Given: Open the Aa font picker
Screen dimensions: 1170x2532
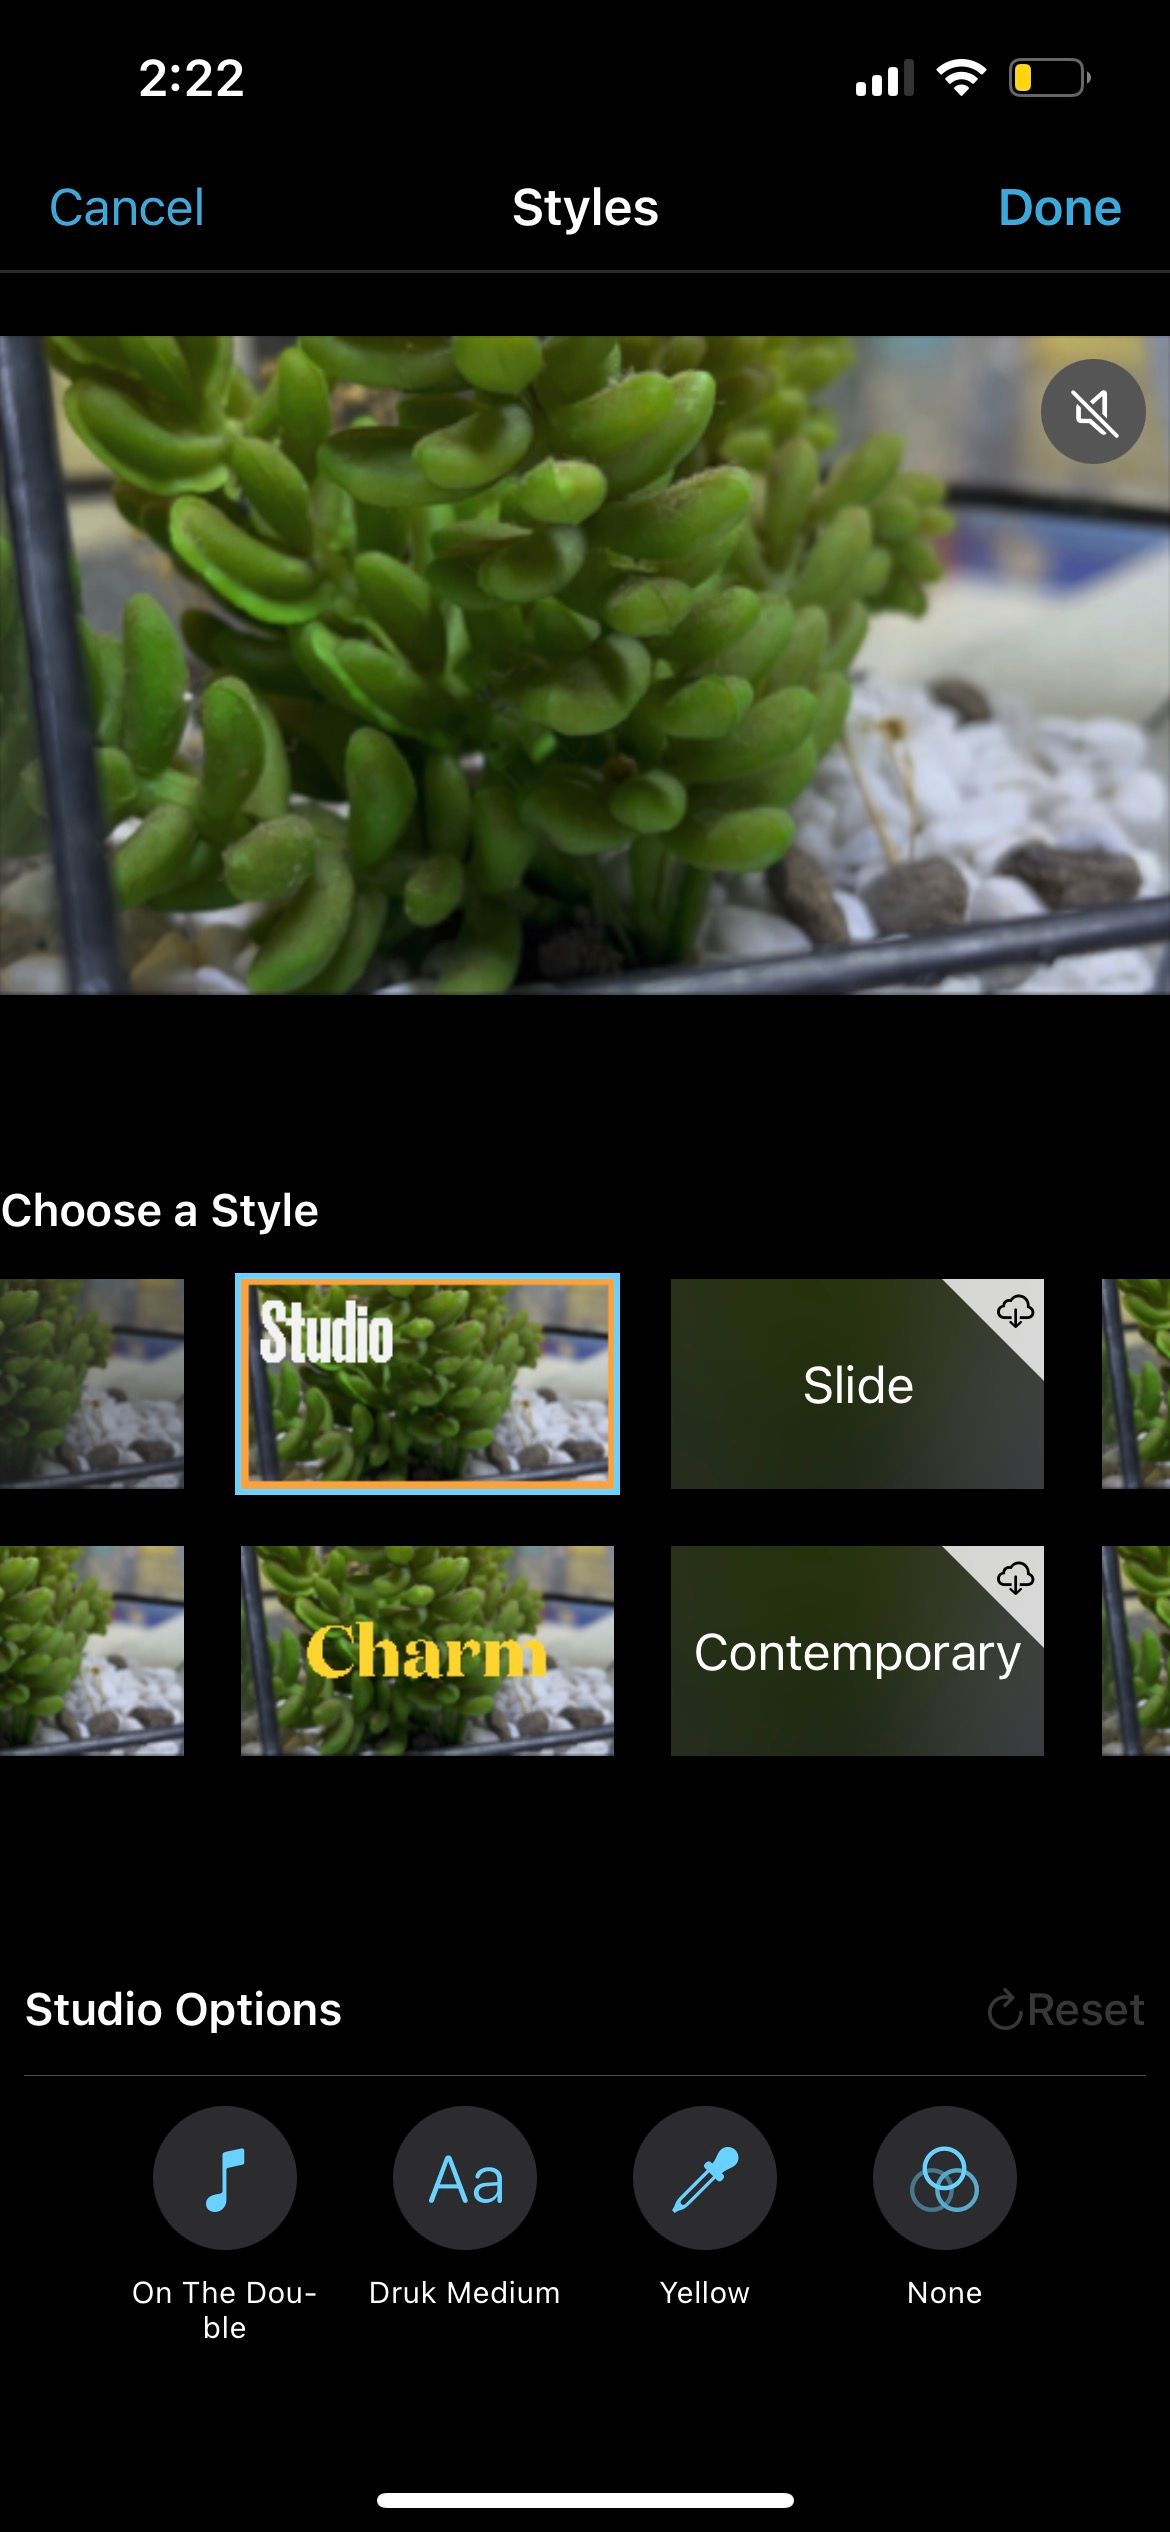Looking at the screenshot, I should 465,2178.
